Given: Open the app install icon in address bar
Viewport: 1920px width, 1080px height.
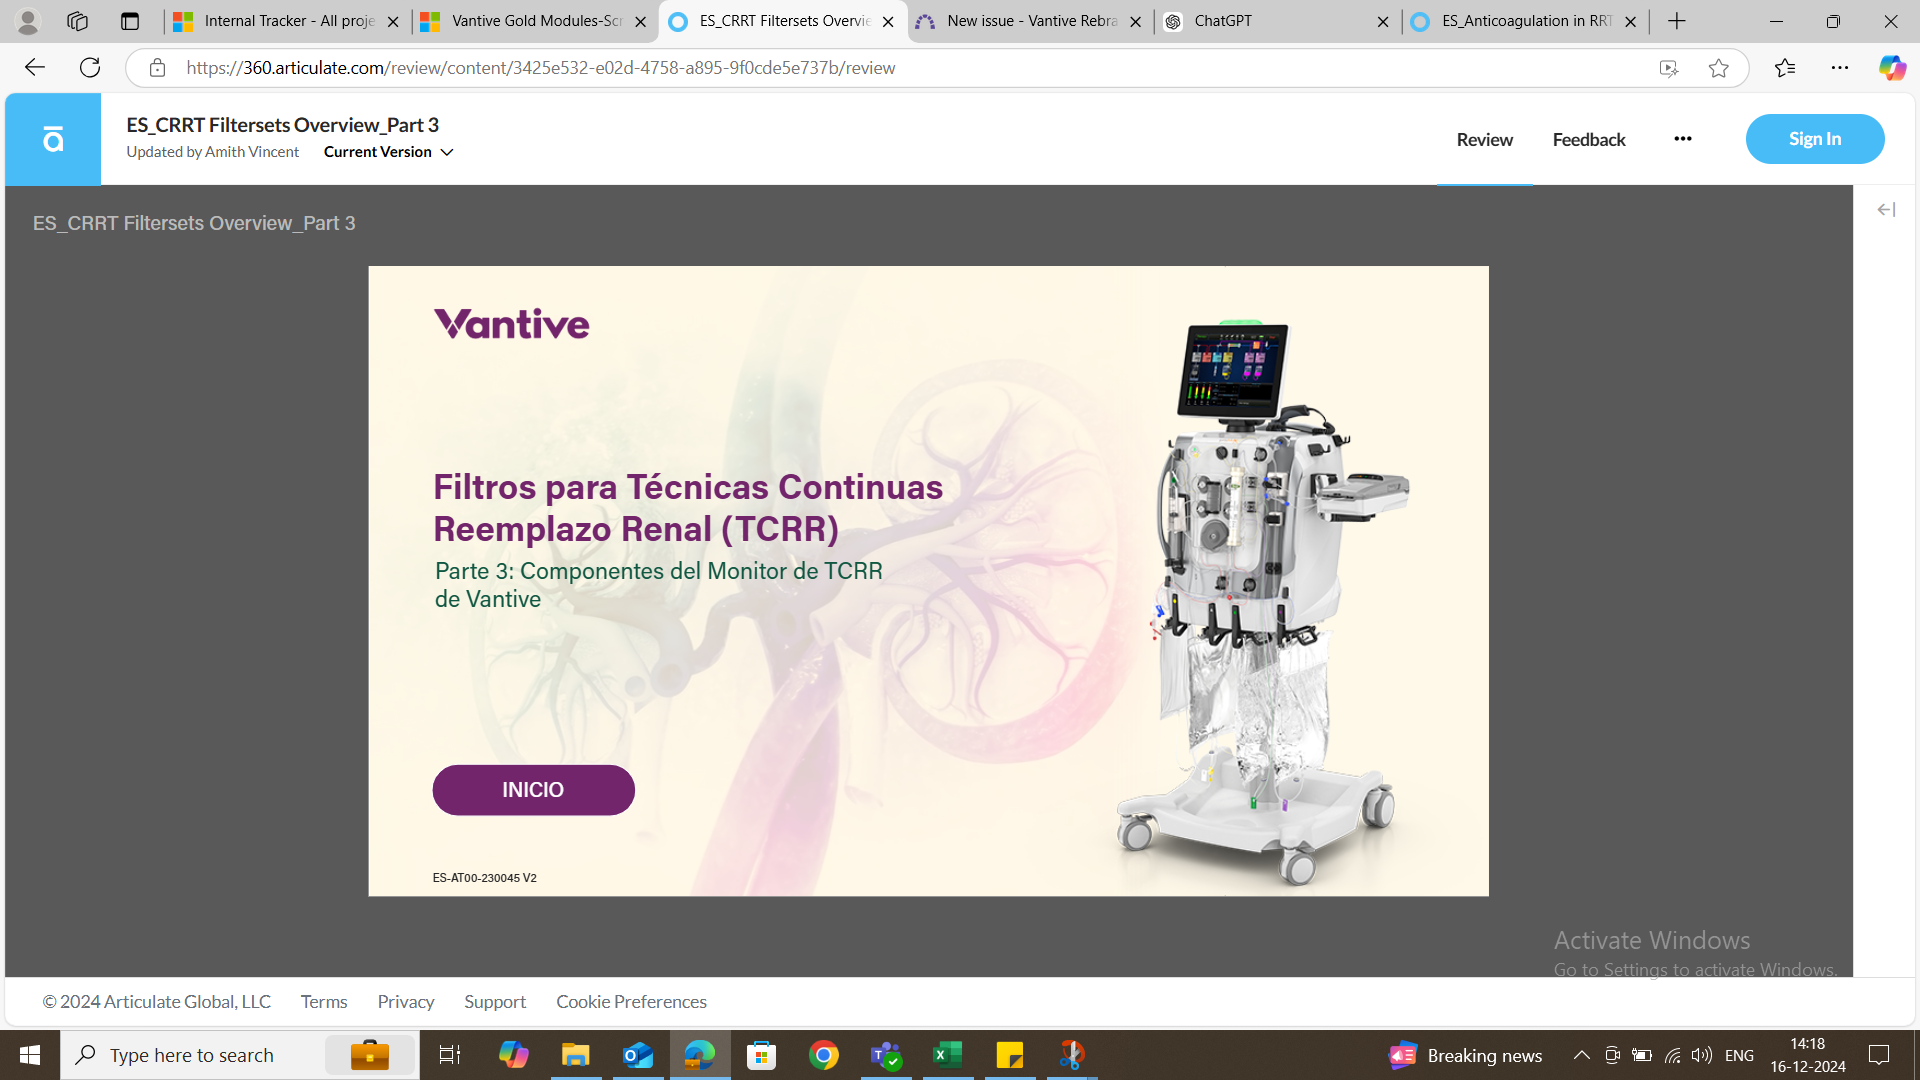Looking at the screenshot, I should [1669, 68].
